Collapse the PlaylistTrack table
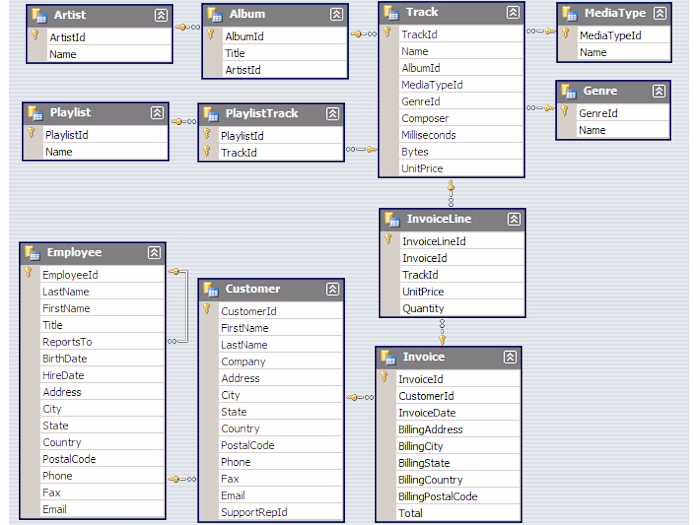The width and height of the screenshot is (700, 525). click(x=333, y=114)
